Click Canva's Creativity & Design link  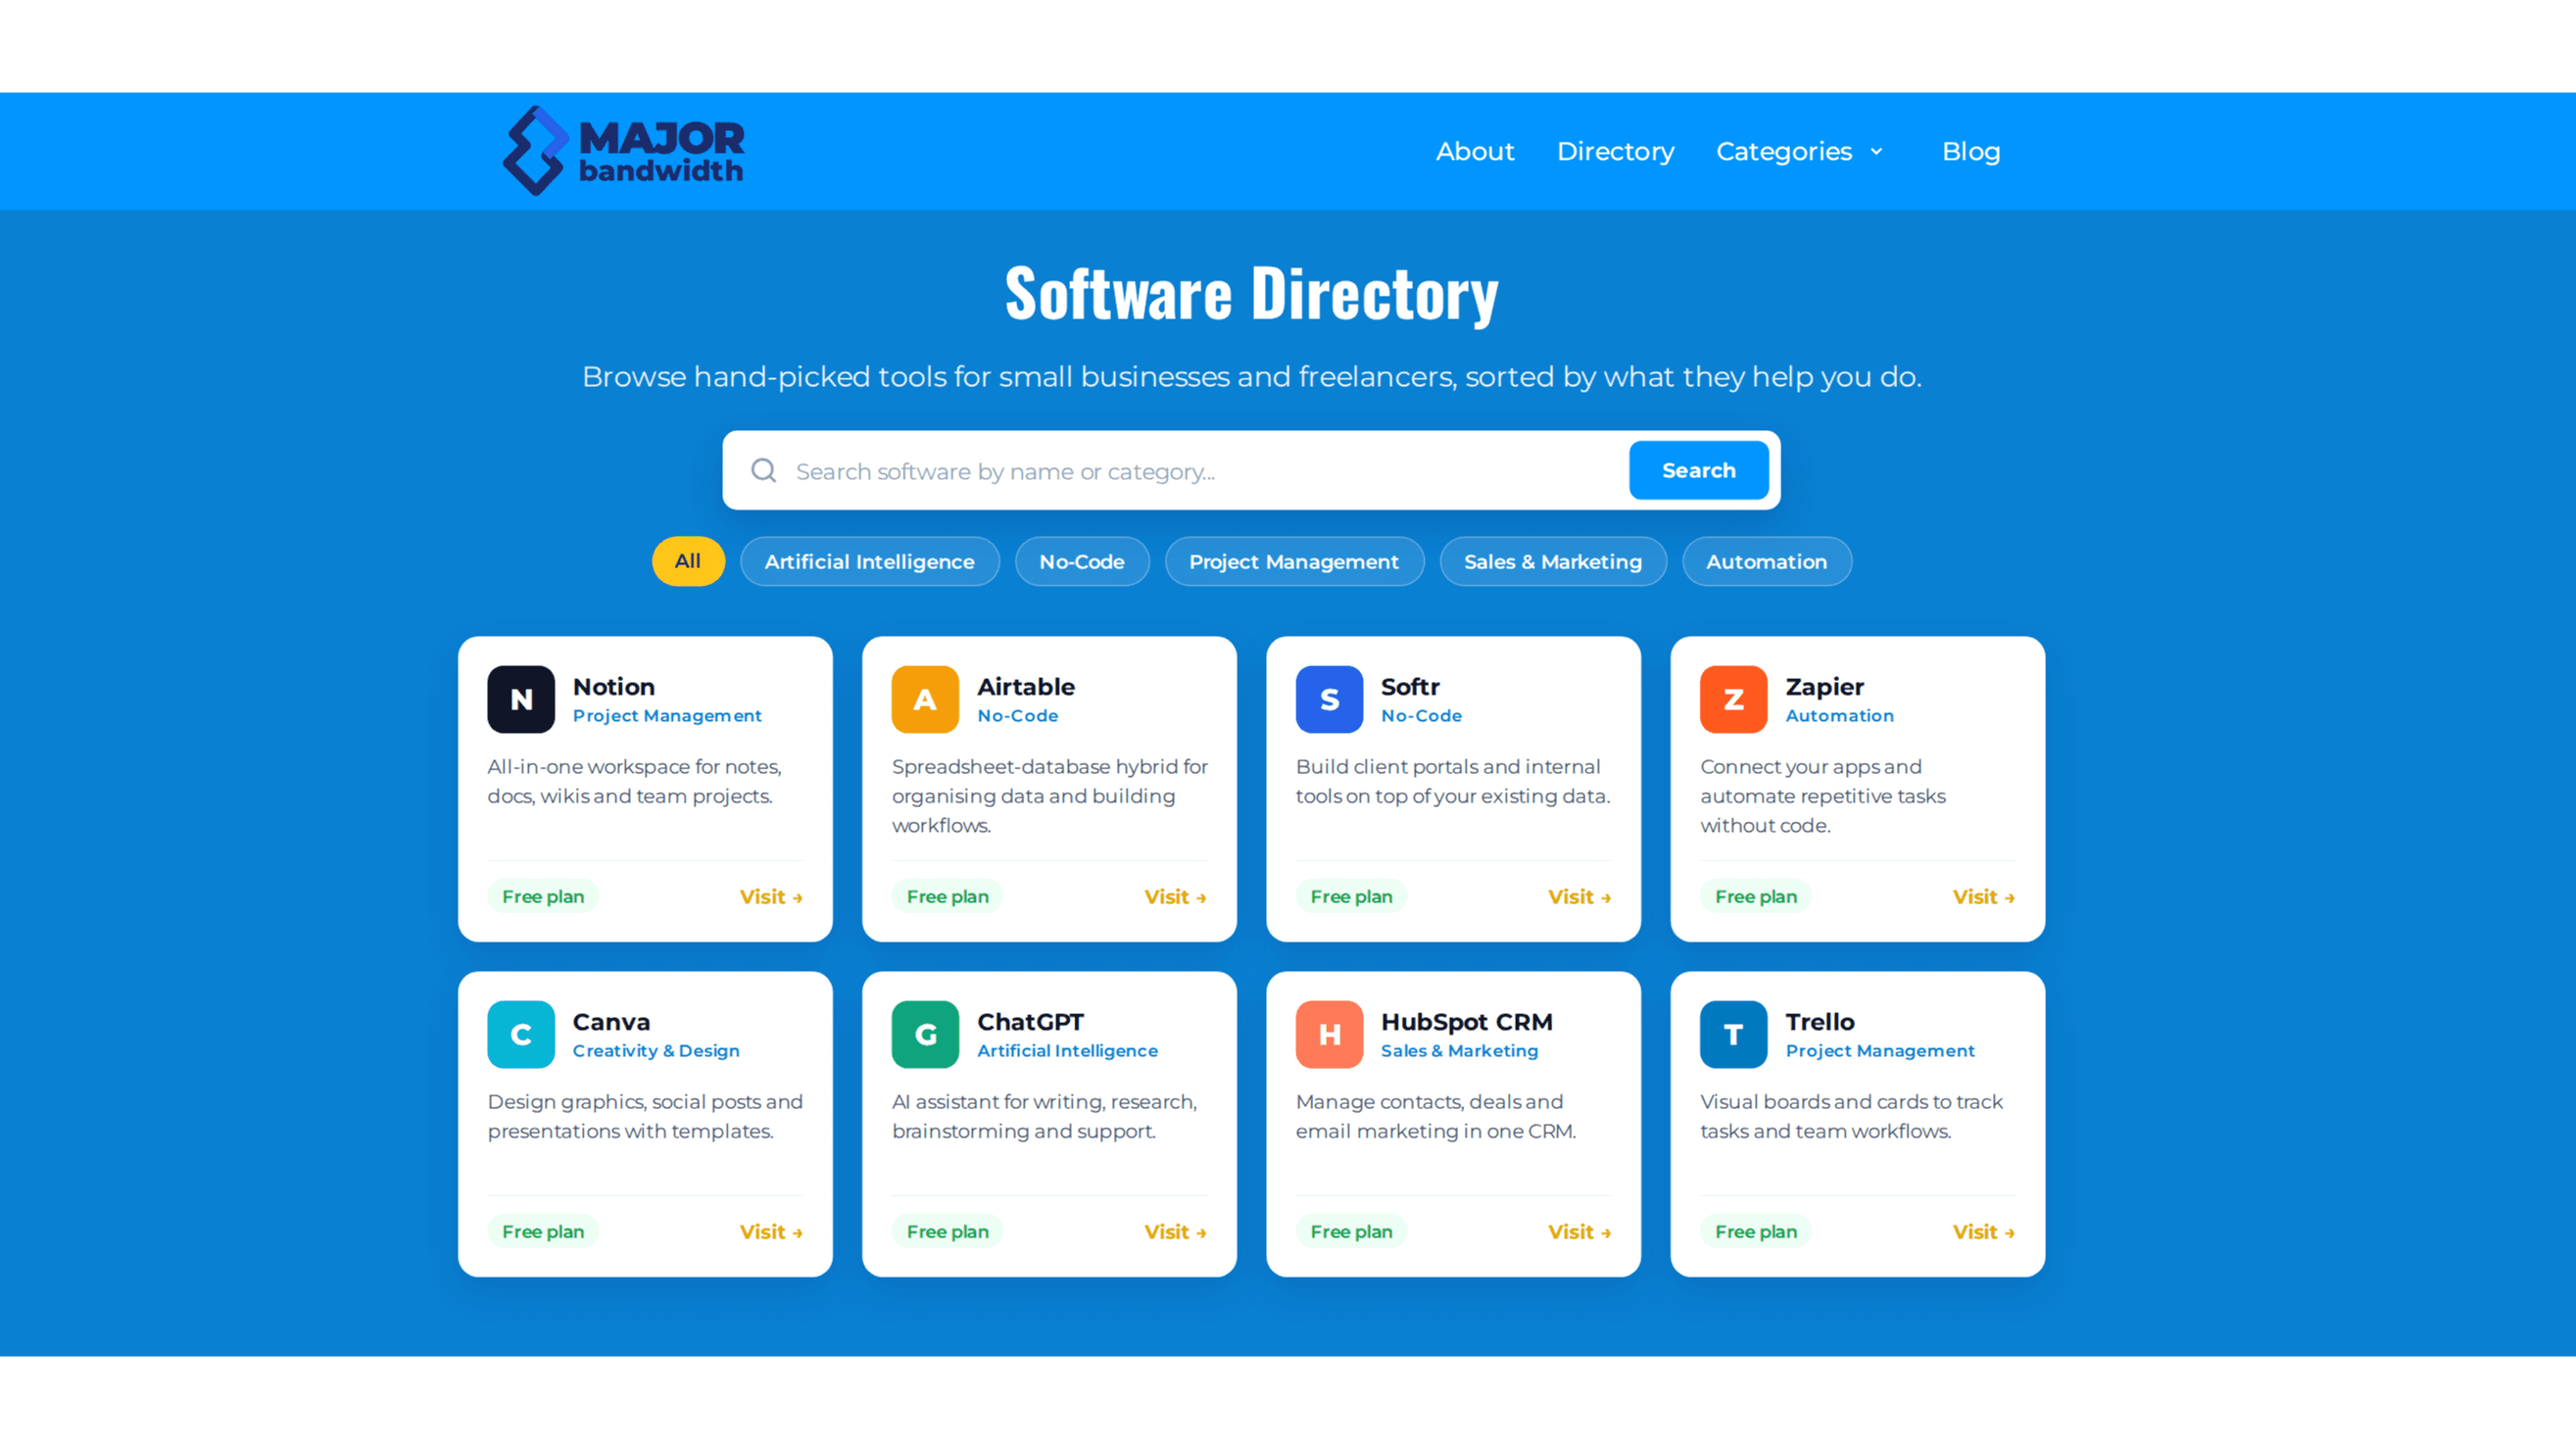pyautogui.click(x=656, y=1051)
